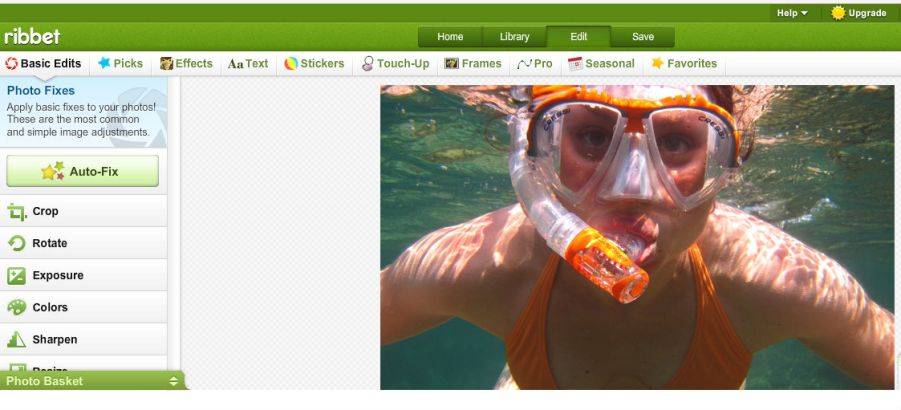The height and width of the screenshot is (410, 901).
Task: Open the Exposure adjustment icon
Action: [x=17, y=276]
